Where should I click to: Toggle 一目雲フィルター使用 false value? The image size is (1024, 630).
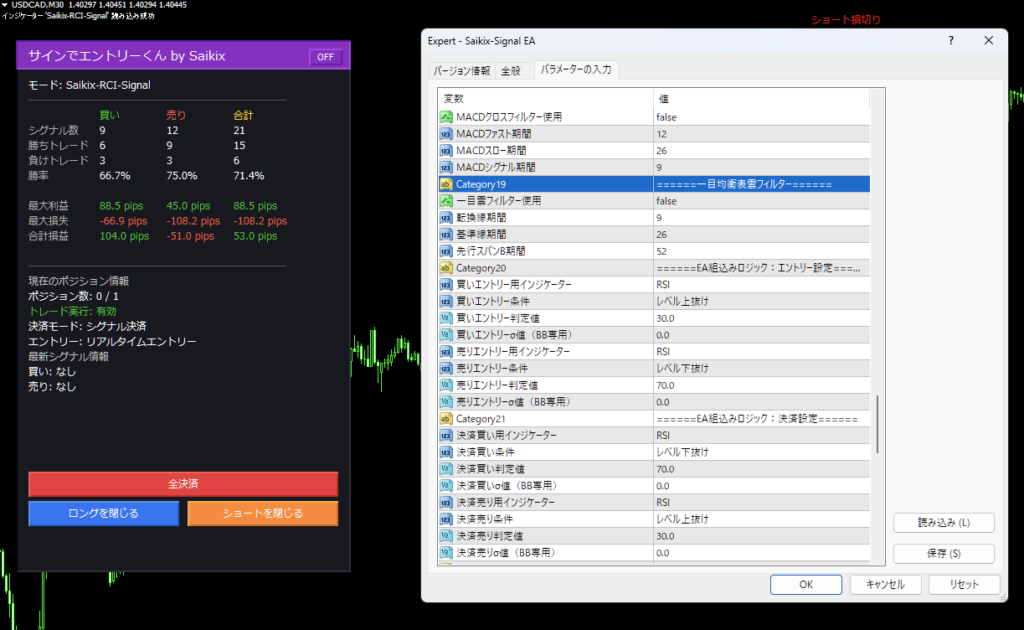coord(760,201)
